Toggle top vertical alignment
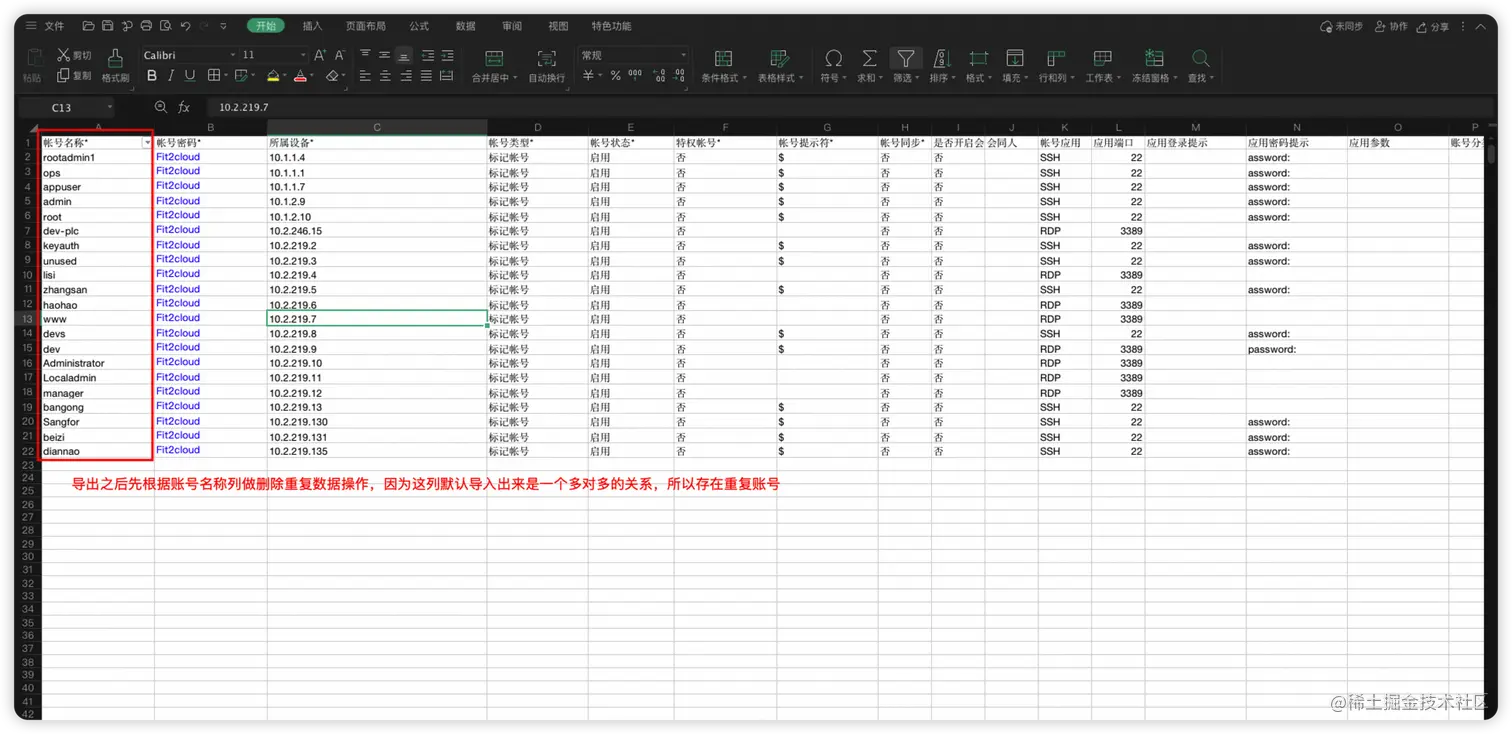This screenshot has height=734, width=1512. point(365,55)
